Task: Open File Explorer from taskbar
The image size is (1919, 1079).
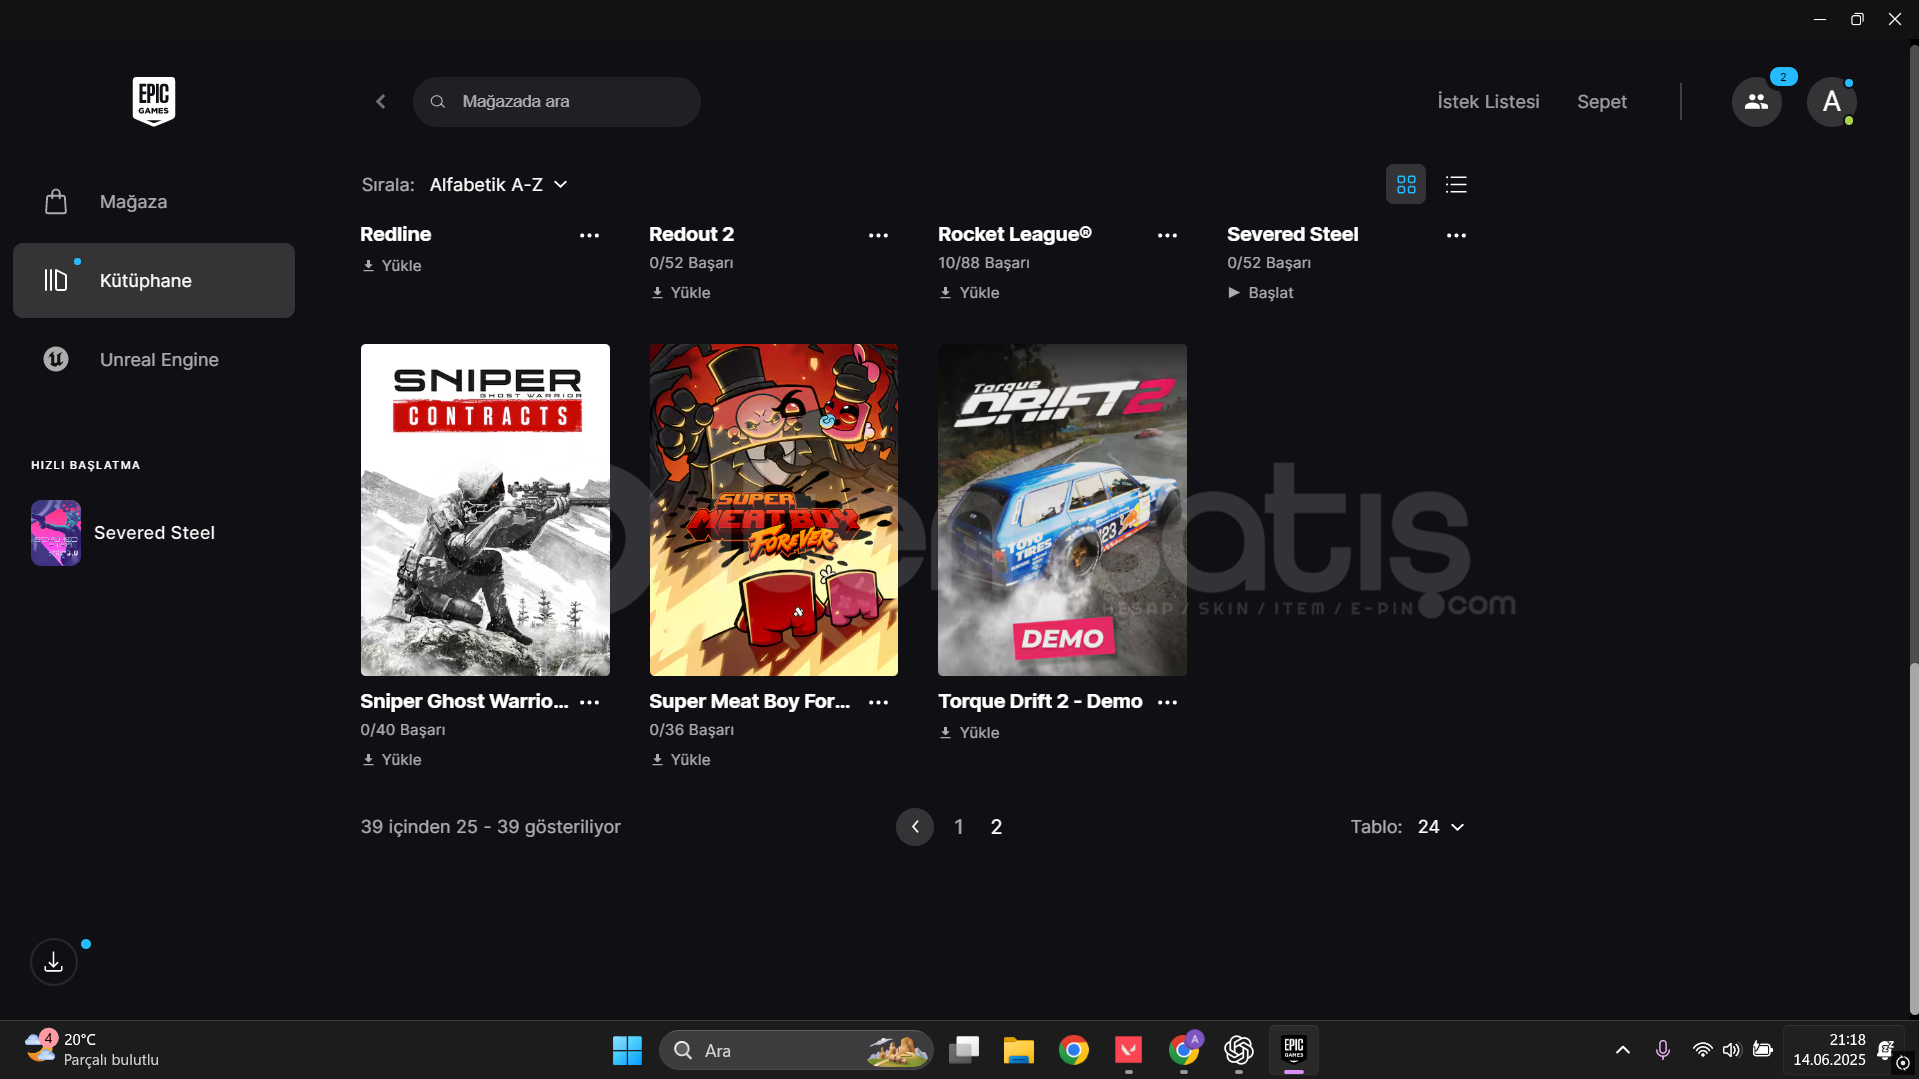Action: tap(1019, 1051)
